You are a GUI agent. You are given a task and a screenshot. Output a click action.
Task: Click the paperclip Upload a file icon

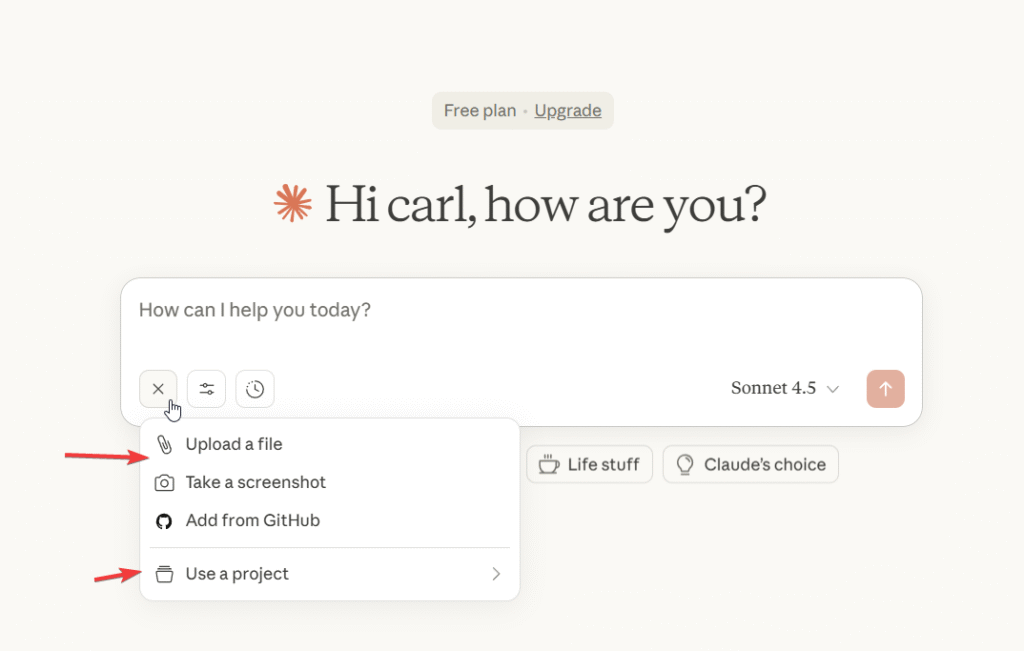point(164,445)
